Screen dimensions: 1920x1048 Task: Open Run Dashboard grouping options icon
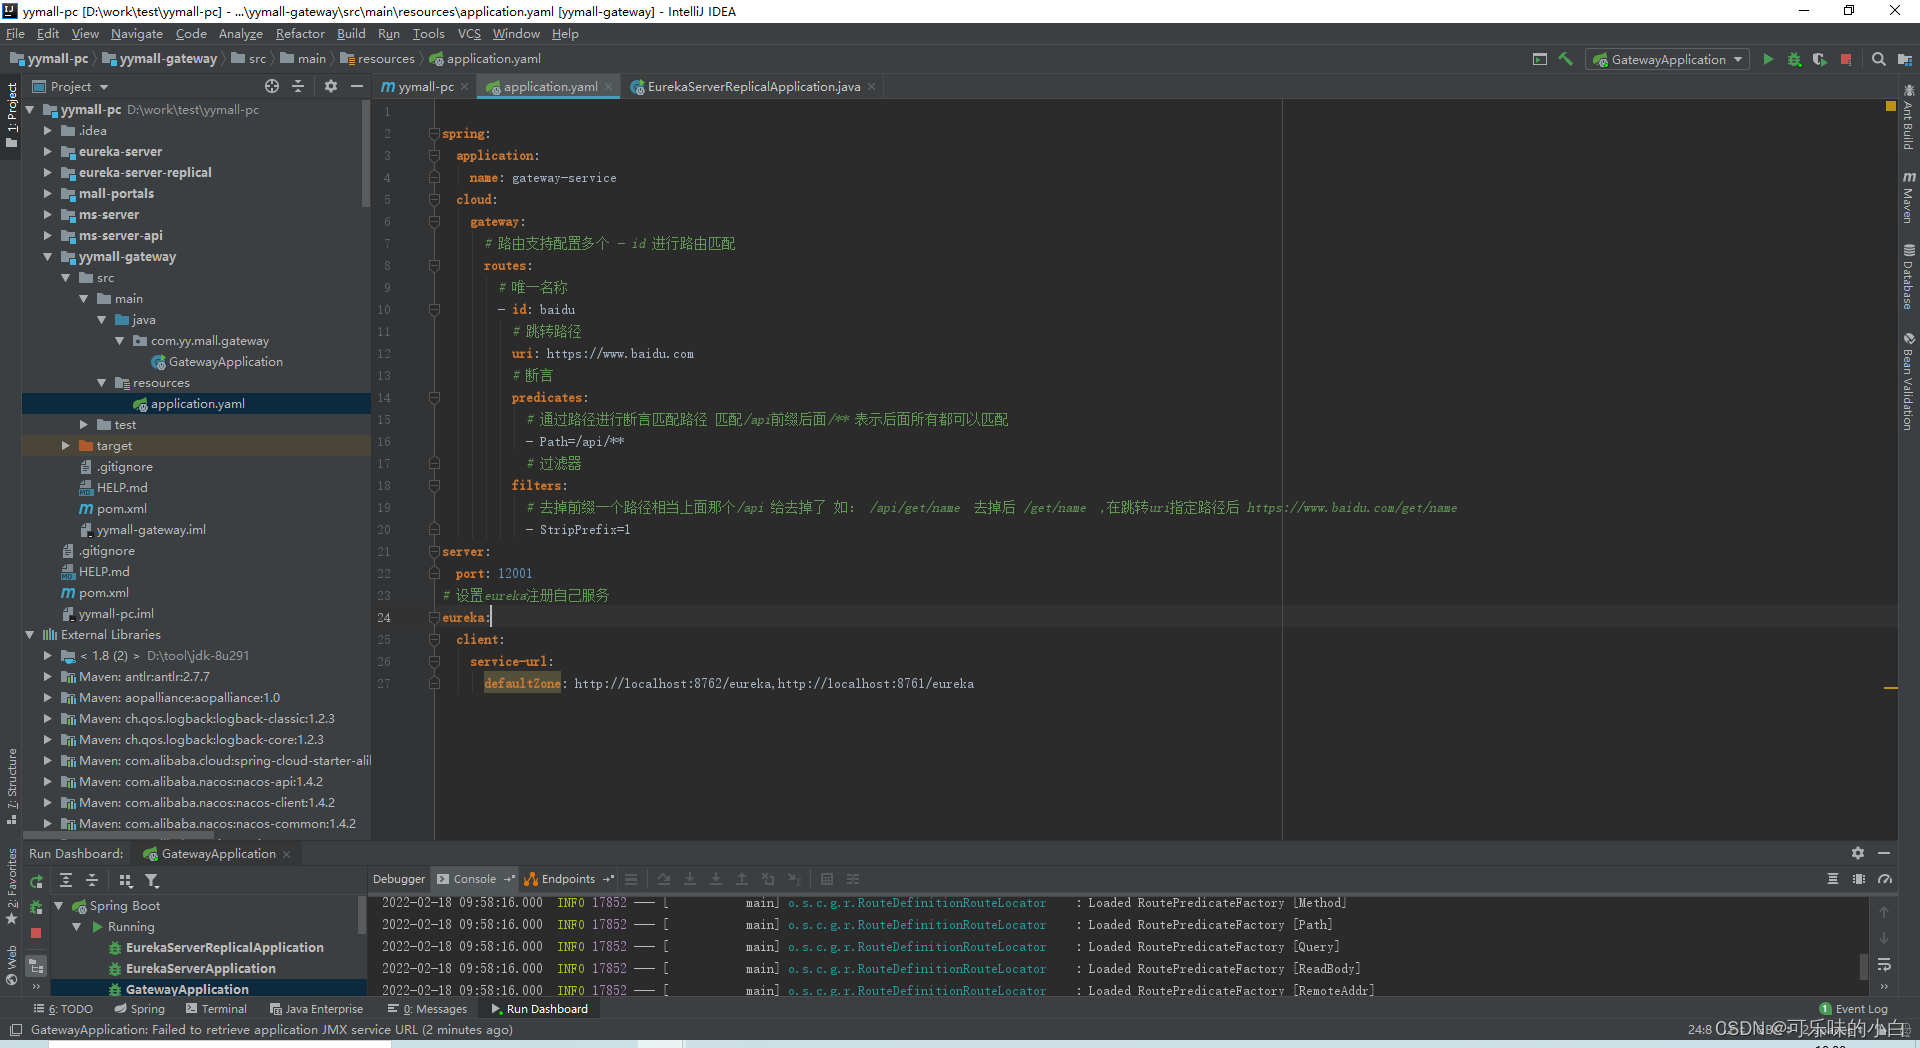[126, 881]
